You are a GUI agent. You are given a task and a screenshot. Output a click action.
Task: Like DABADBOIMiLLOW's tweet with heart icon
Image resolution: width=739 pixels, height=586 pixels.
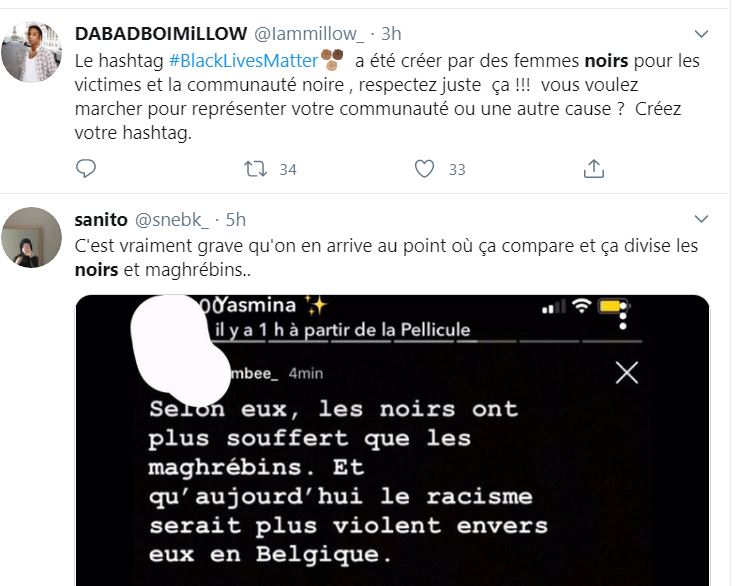click(x=424, y=169)
